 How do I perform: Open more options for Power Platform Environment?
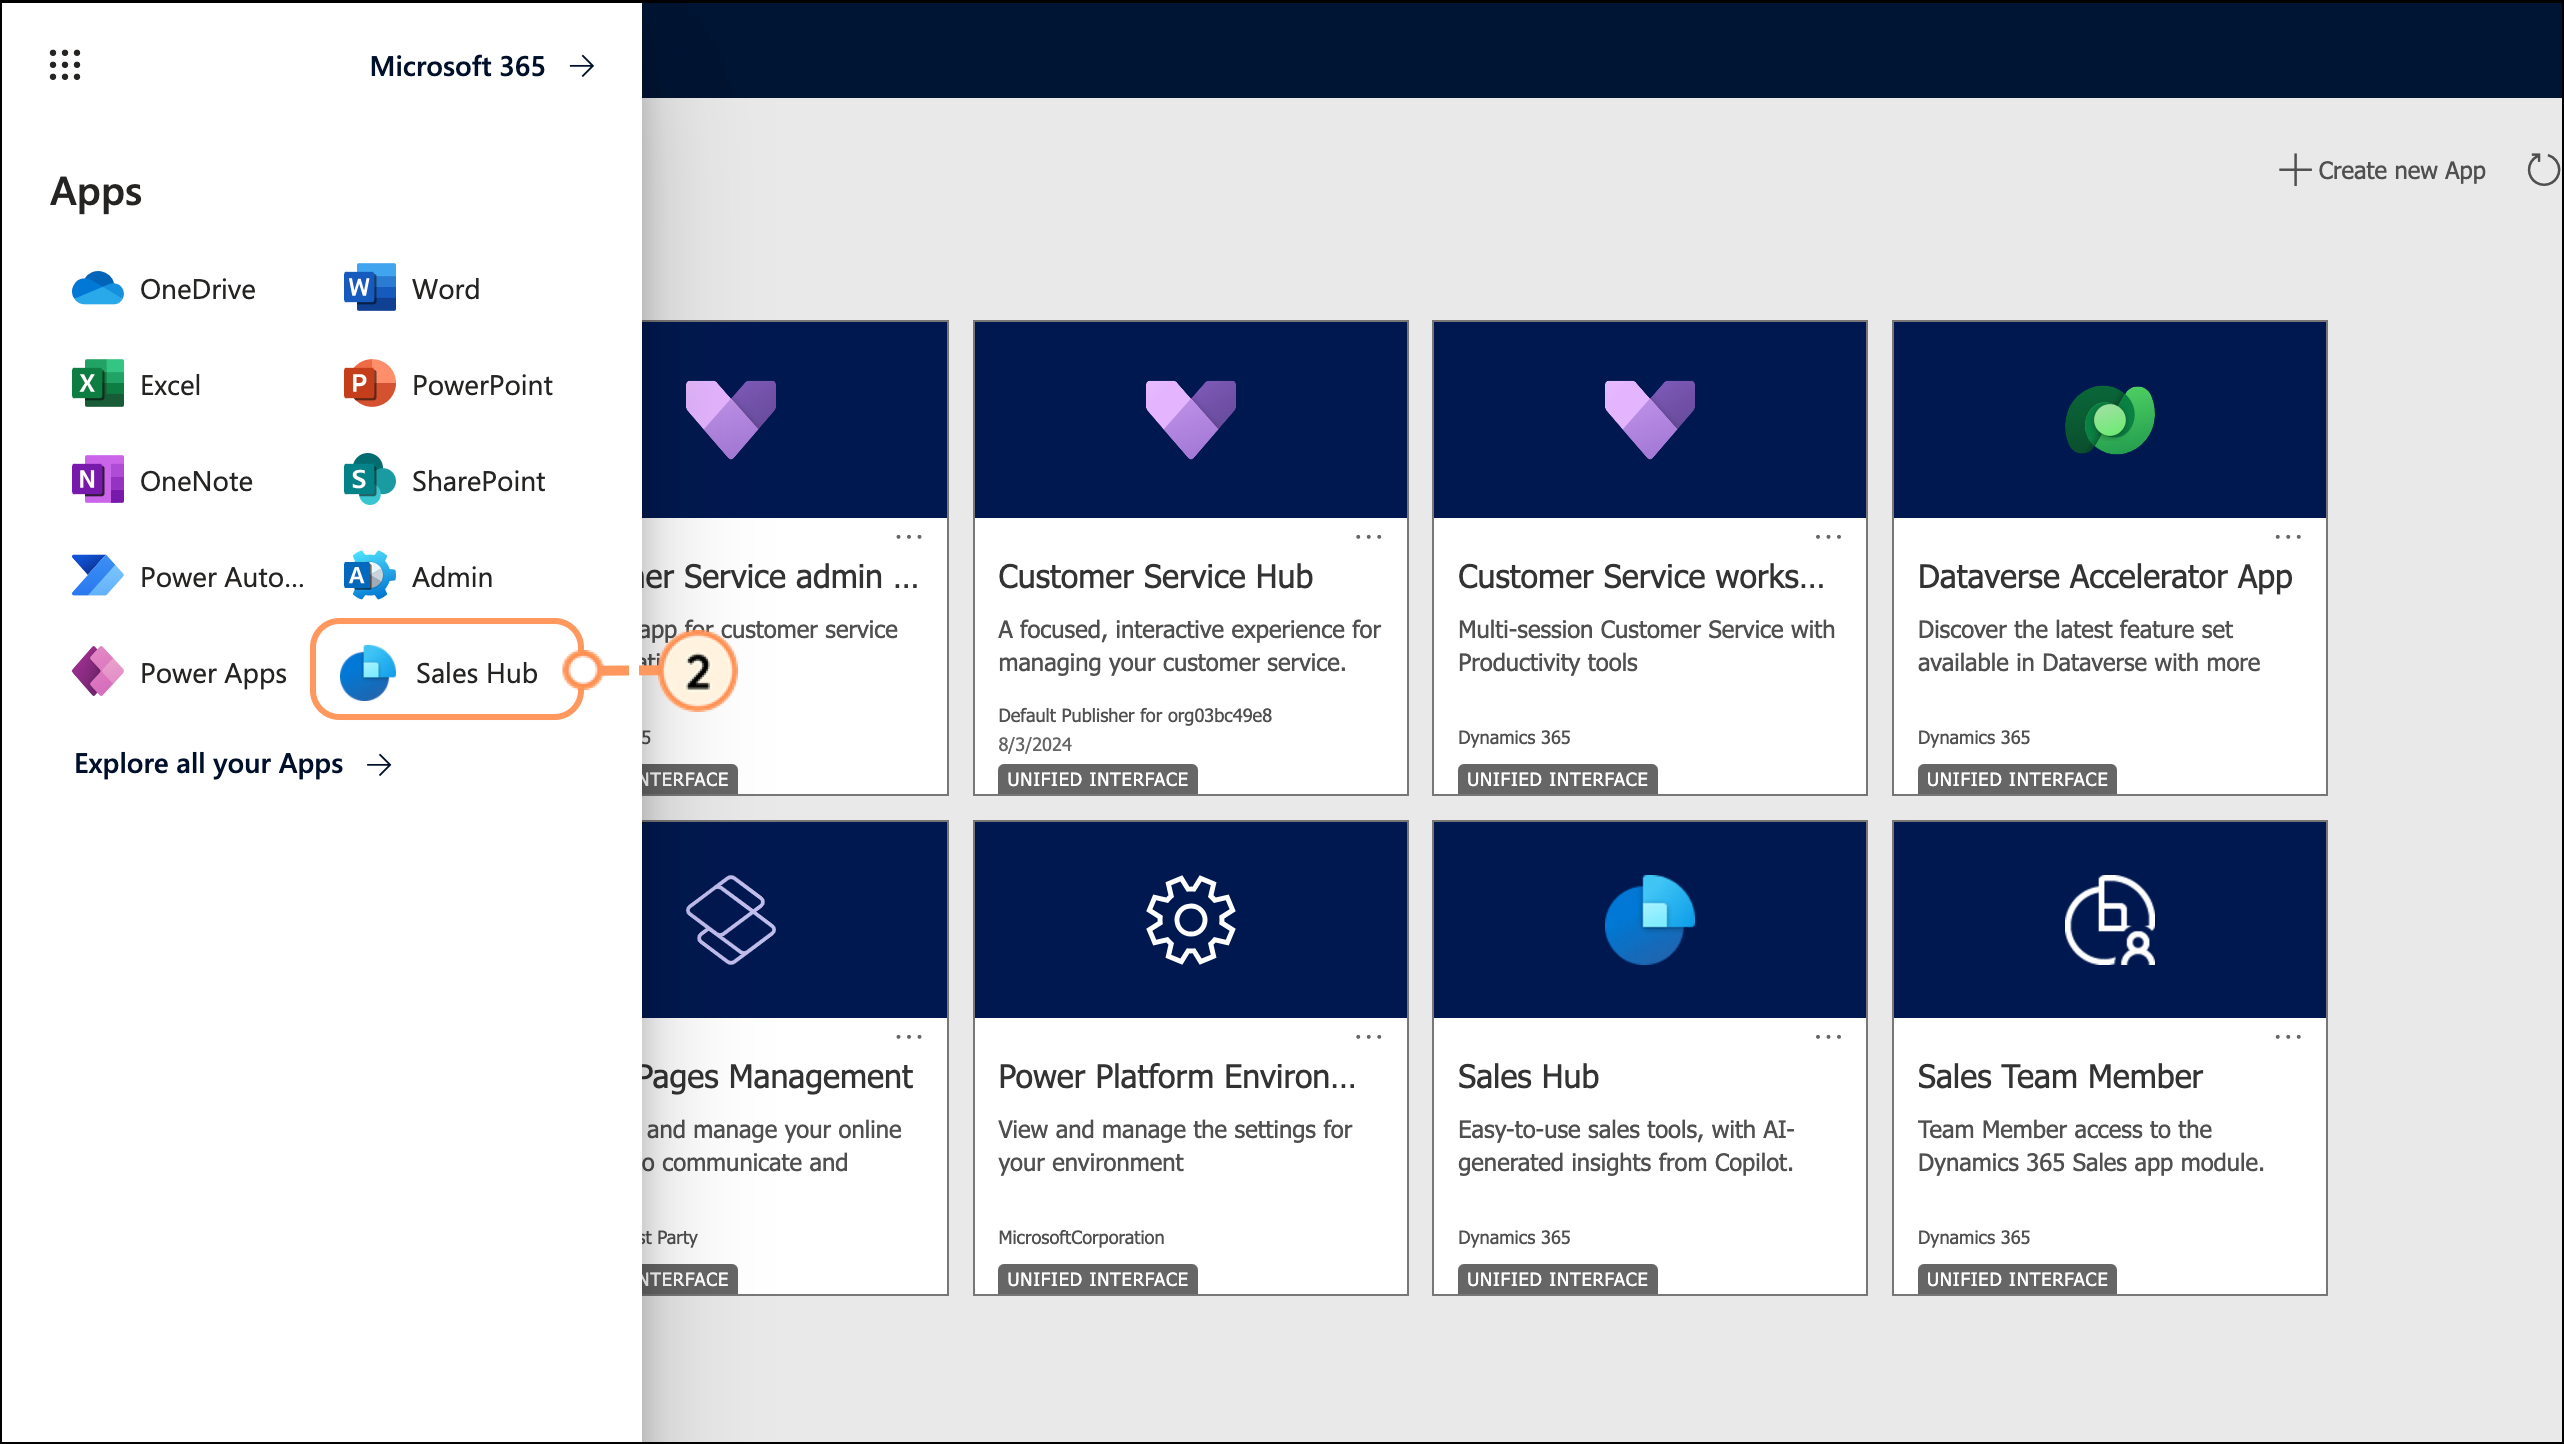tap(1369, 1037)
